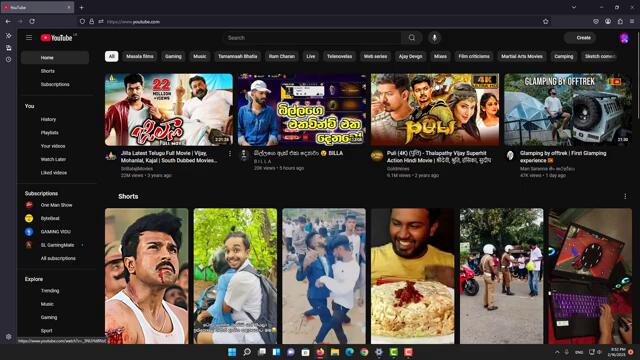Viewport: 640px width, 360px height.
Task: Click the Goldmines channel avatar under Puli
Action: pos(377,156)
